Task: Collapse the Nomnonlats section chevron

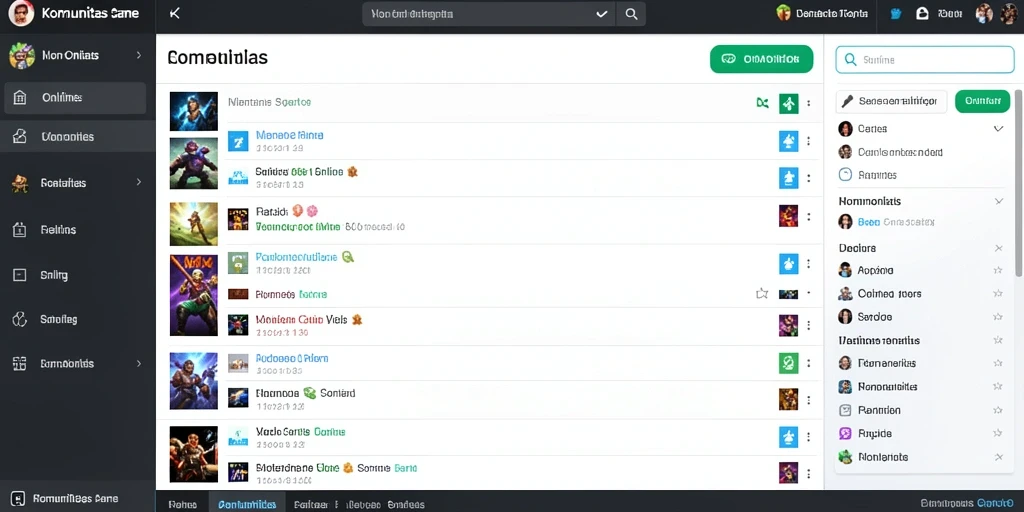Action: tap(999, 201)
